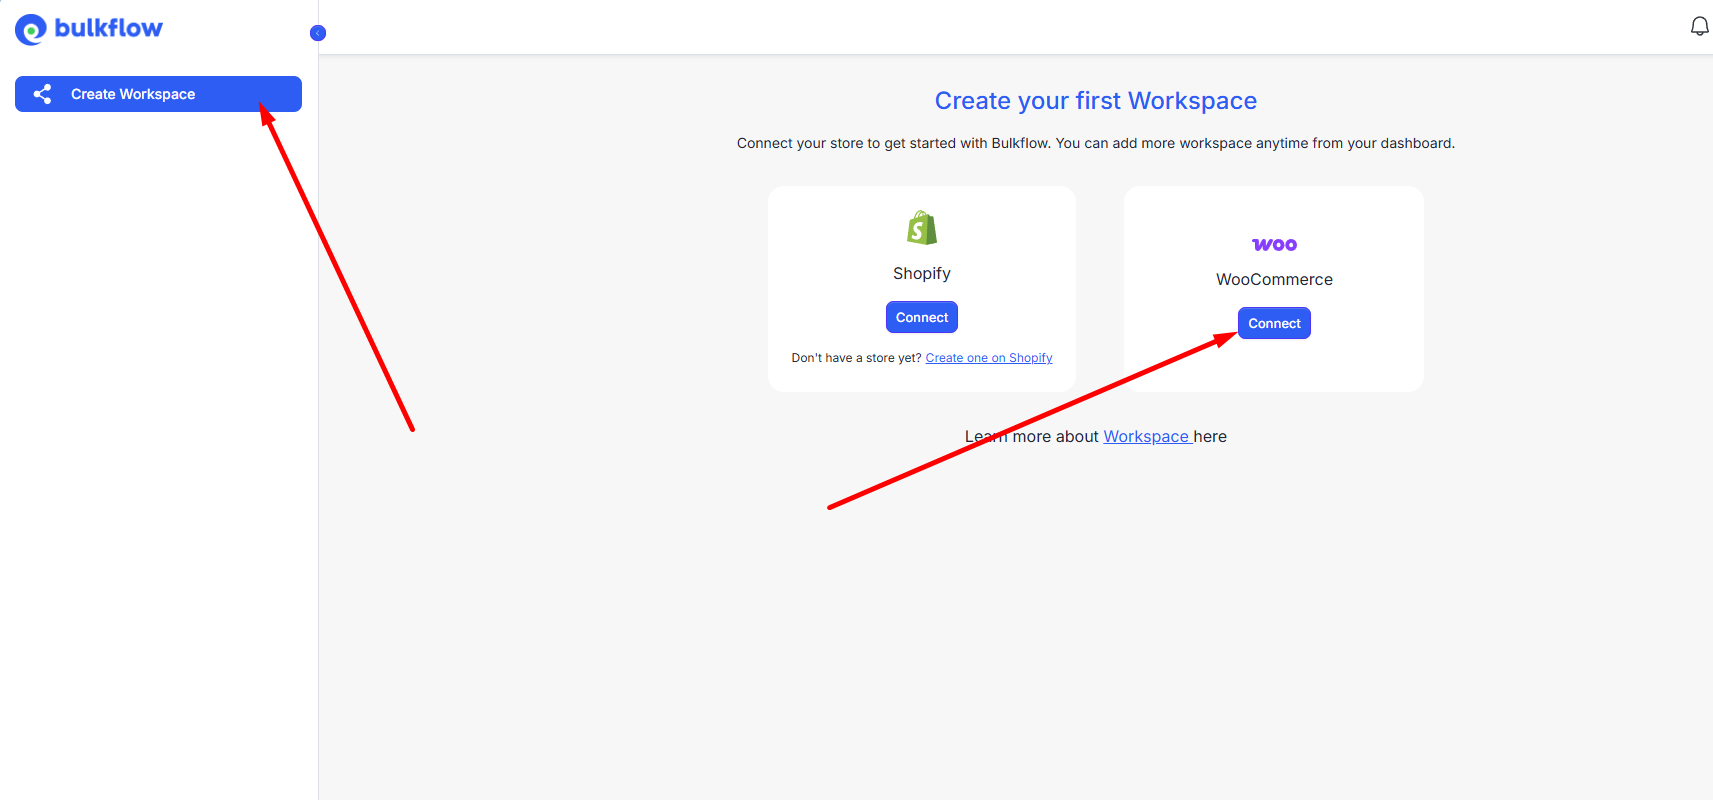Click the Create your first Workspace heading

tap(1096, 101)
